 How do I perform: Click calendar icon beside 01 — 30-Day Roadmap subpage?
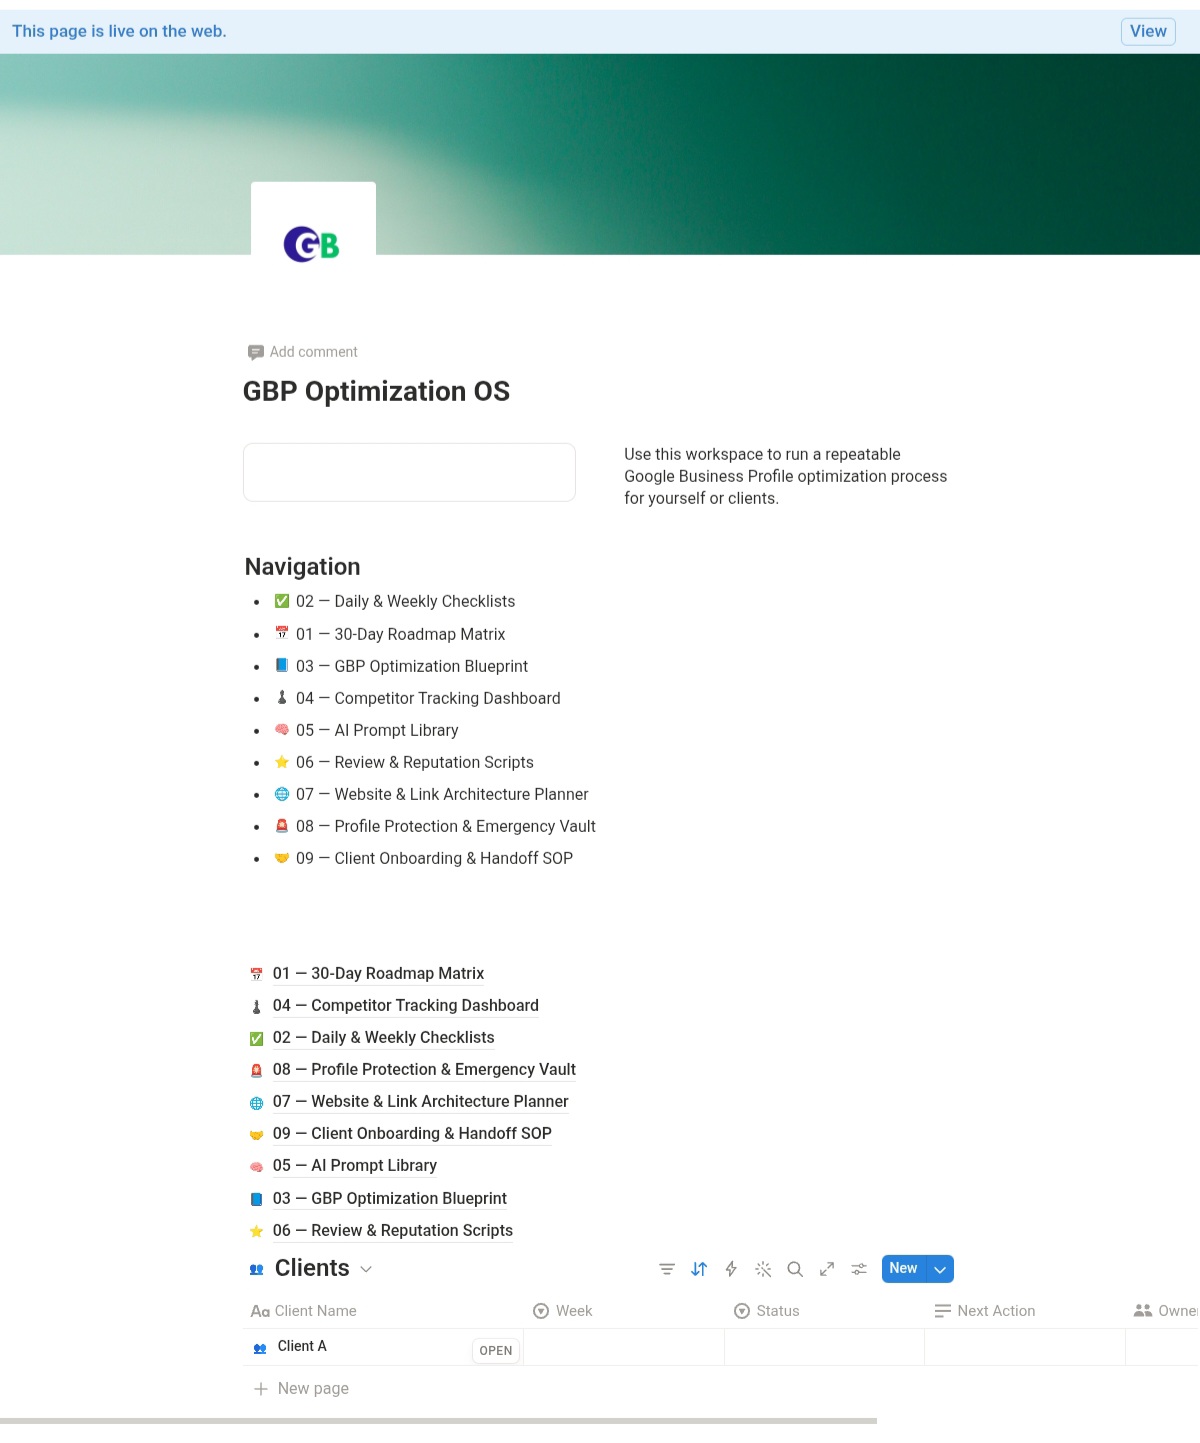pos(256,974)
